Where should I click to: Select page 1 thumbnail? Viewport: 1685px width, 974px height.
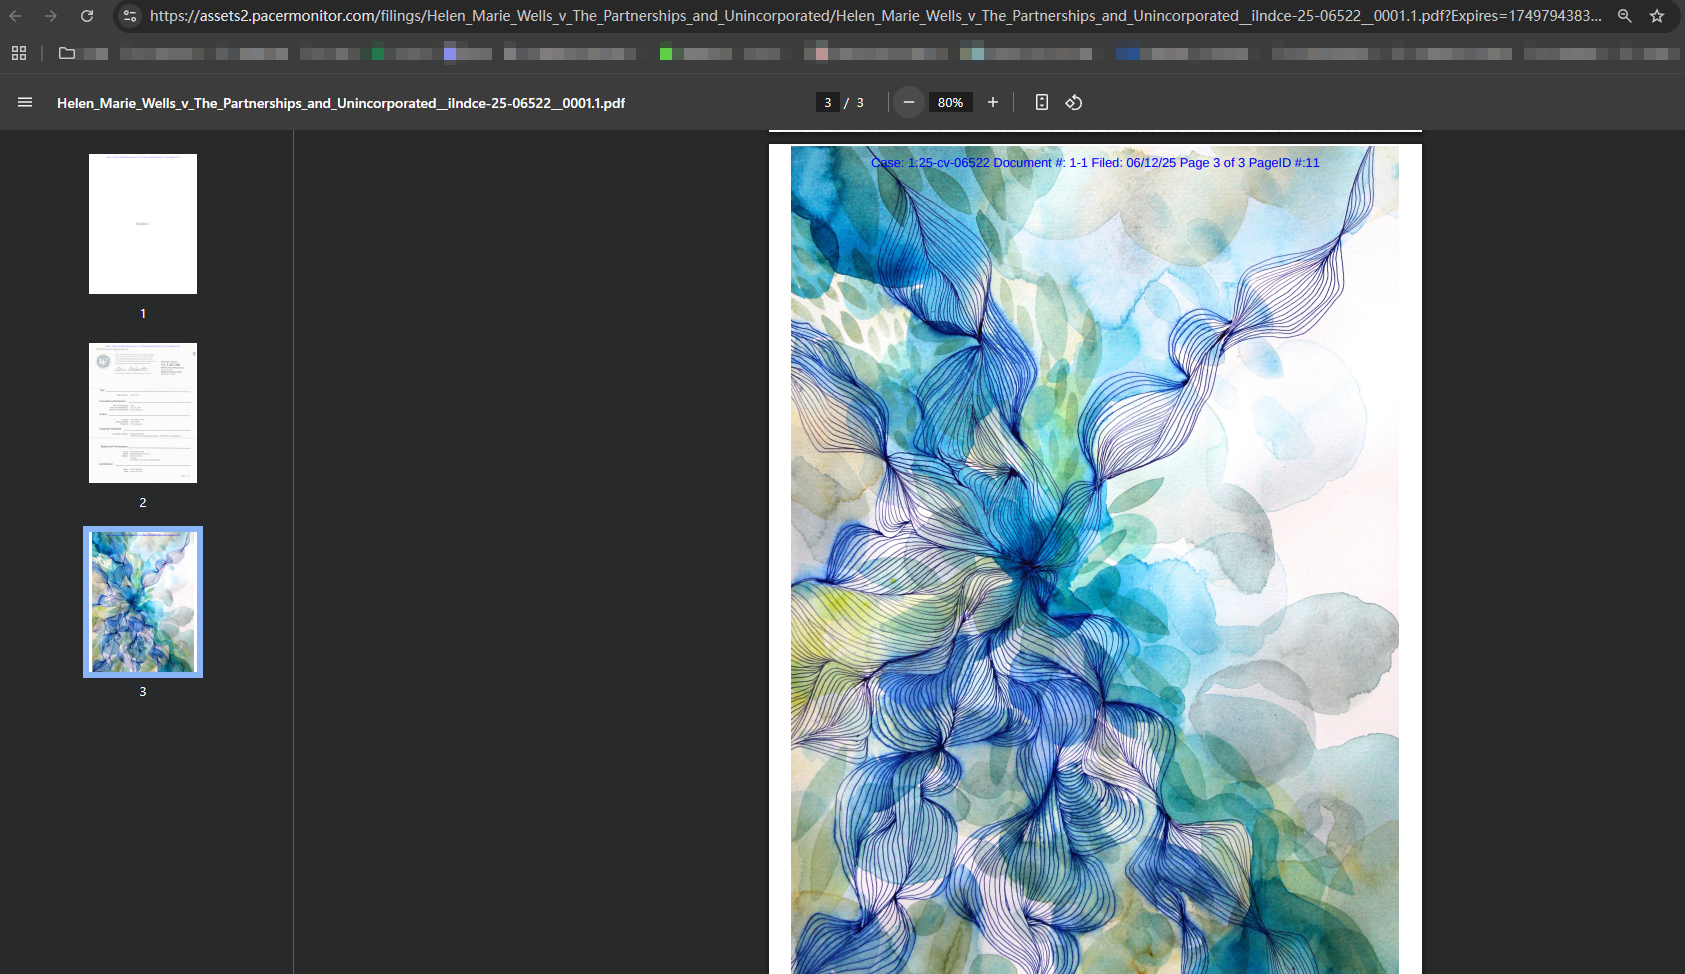pyautogui.click(x=143, y=224)
